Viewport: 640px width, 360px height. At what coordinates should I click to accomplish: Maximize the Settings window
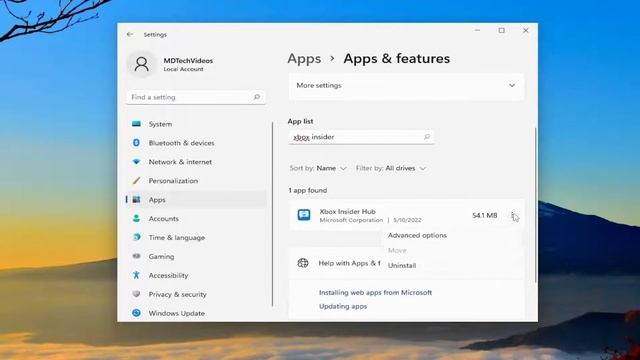click(x=502, y=31)
